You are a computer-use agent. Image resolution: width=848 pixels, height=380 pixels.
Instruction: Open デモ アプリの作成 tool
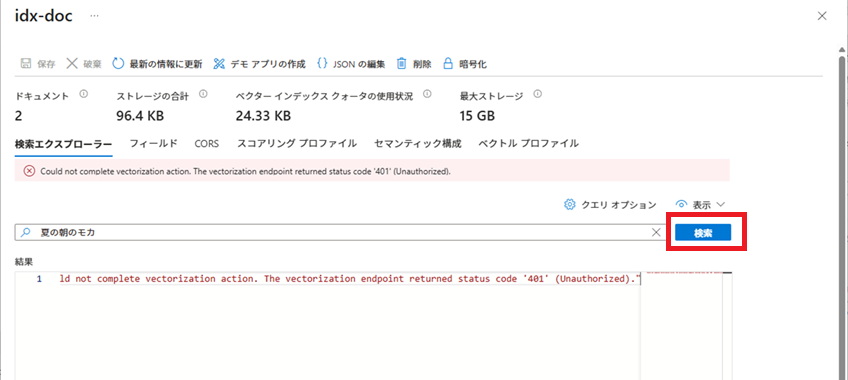click(x=219, y=64)
